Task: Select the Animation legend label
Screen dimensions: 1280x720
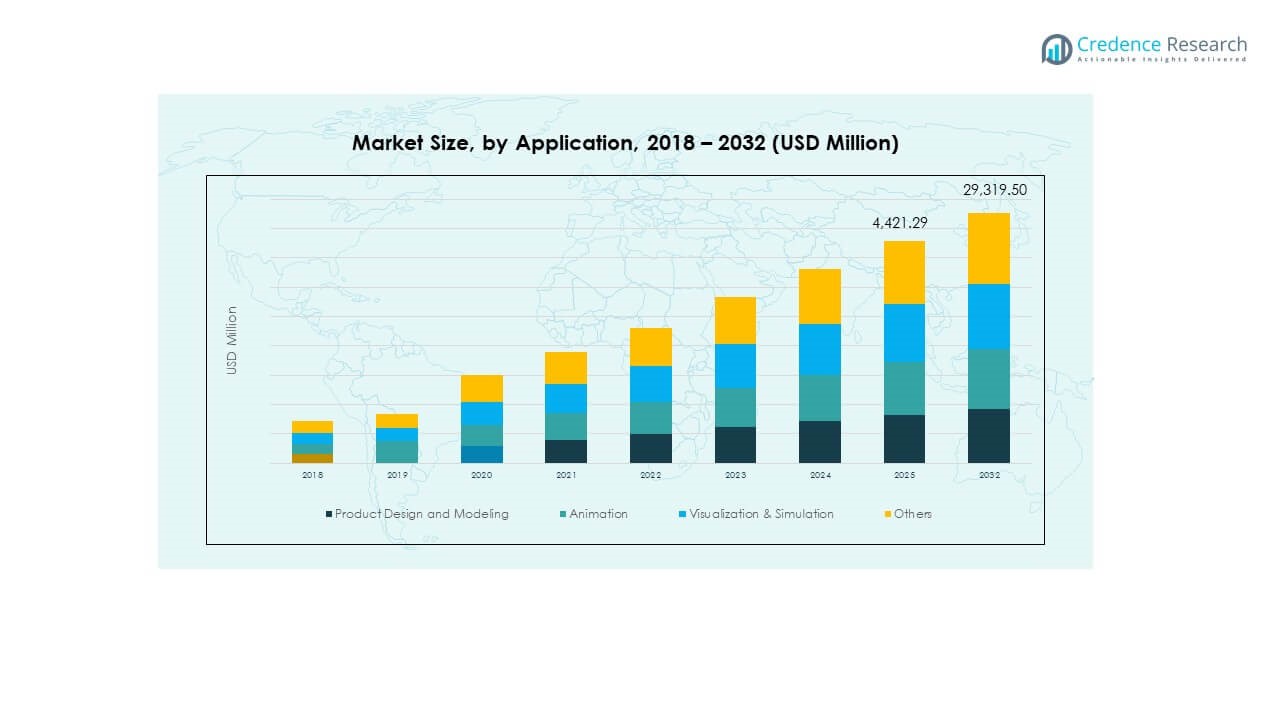Action: pyautogui.click(x=599, y=514)
